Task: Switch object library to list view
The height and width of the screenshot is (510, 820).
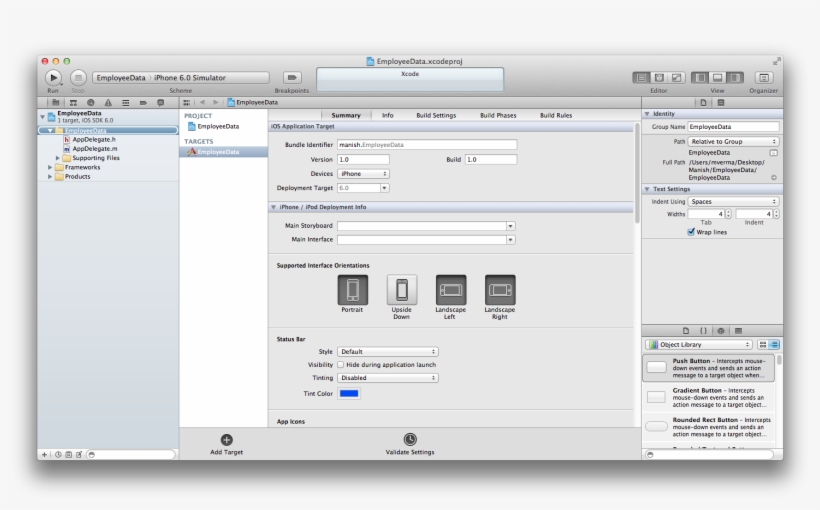Action: tap(775, 345)
